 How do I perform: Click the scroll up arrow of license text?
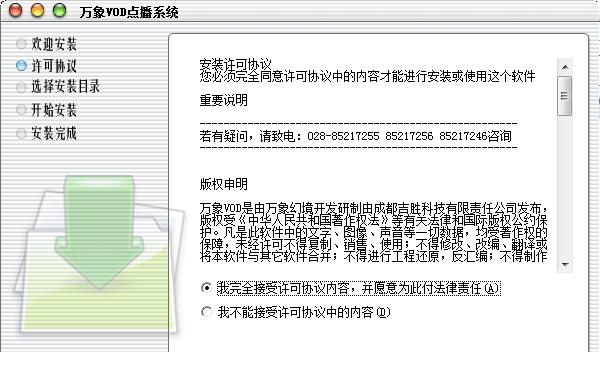[565, 67]
